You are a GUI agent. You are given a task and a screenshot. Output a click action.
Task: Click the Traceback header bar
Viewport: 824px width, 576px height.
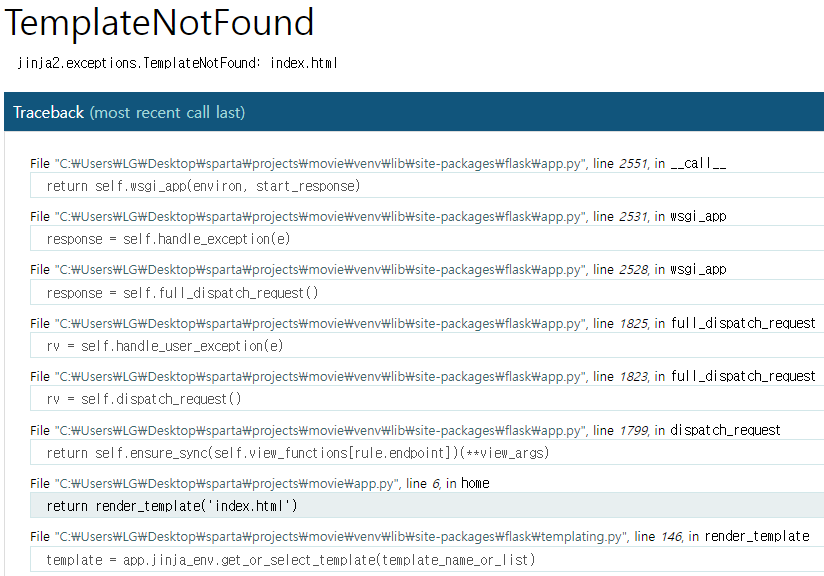point(414,112)
